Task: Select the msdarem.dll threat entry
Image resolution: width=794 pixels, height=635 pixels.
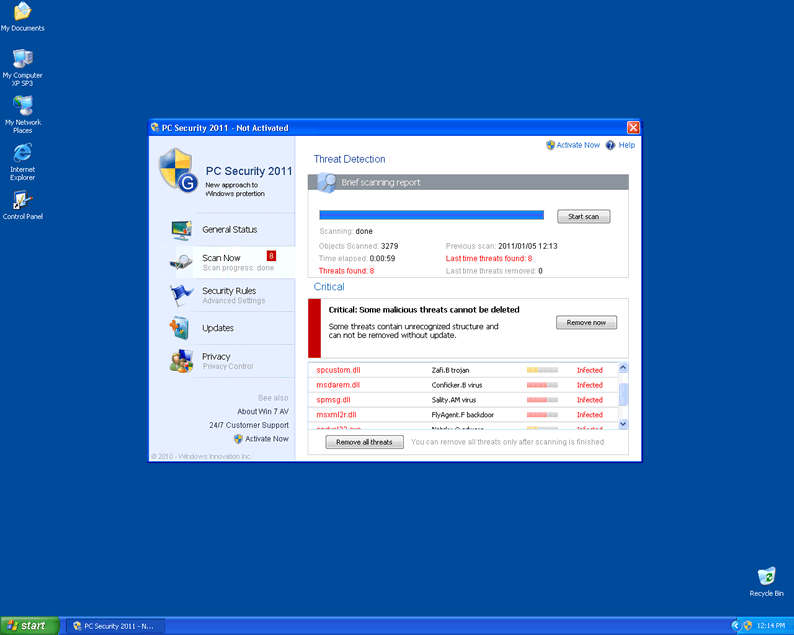Action: pos(338,385)
